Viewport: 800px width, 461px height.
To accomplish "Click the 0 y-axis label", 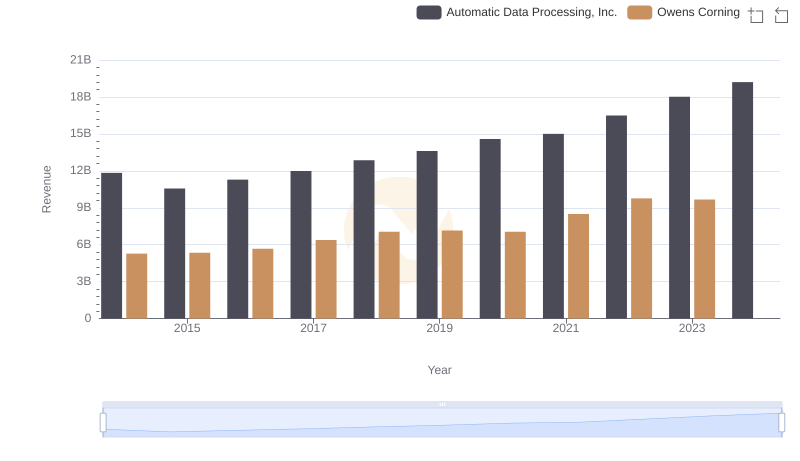I will [88, 318].
